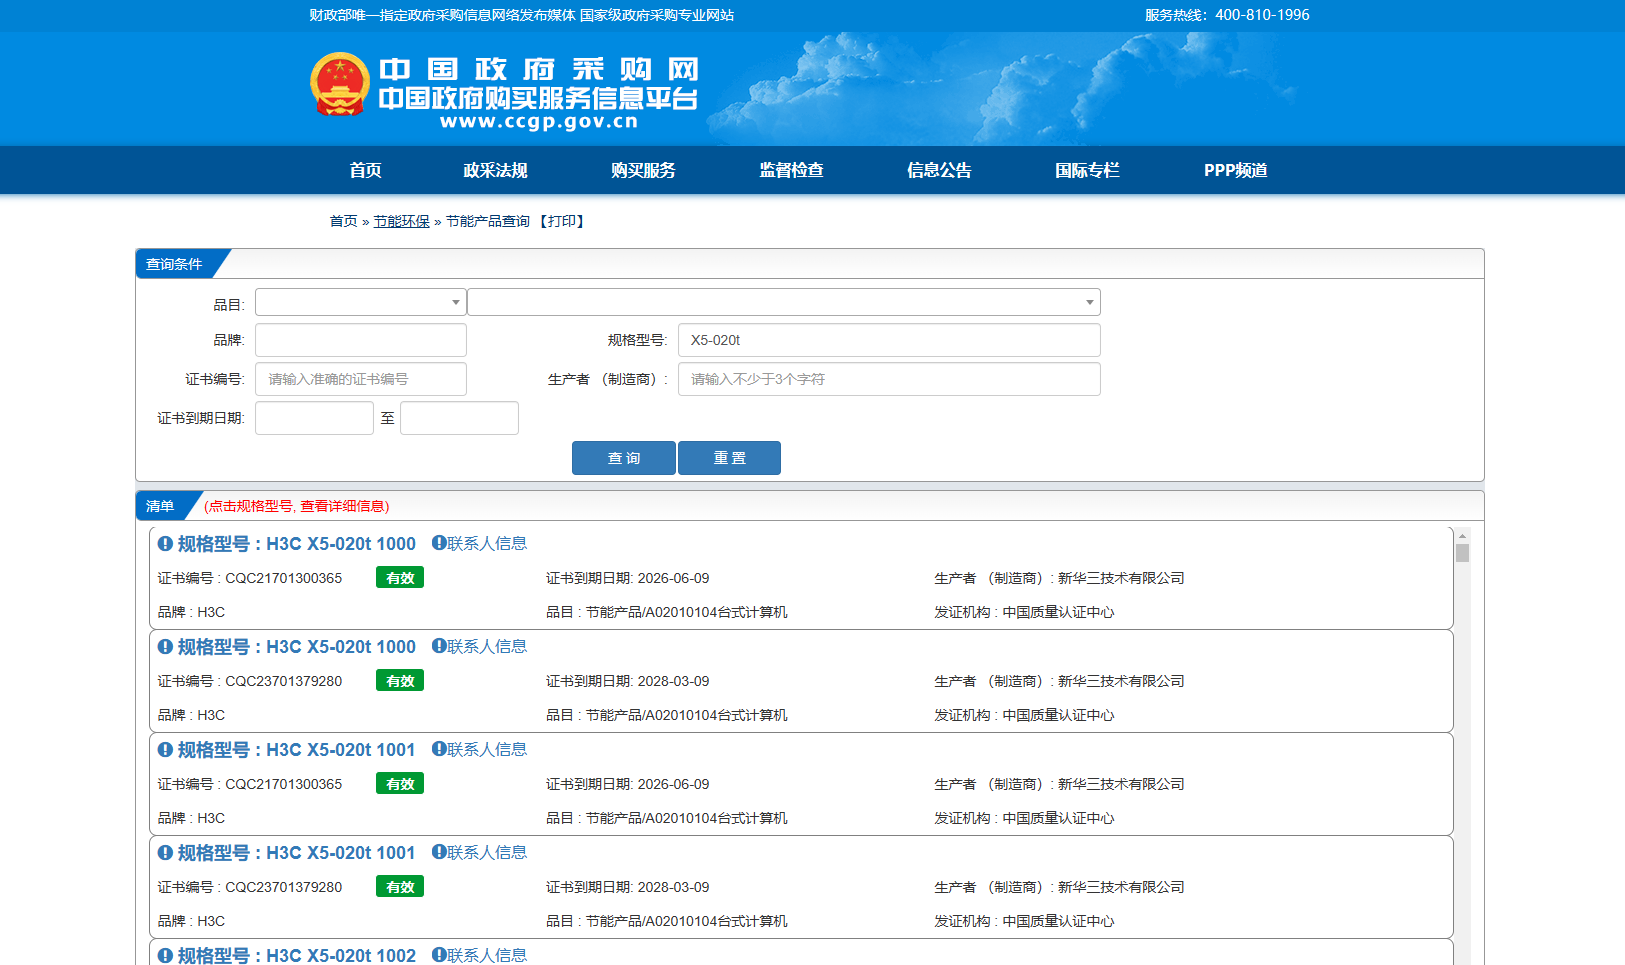The width and height of the screenshot is (1625, 965).
Task: Click contact info icon in X5-020t 1002 row
Action: coord(438,955)
